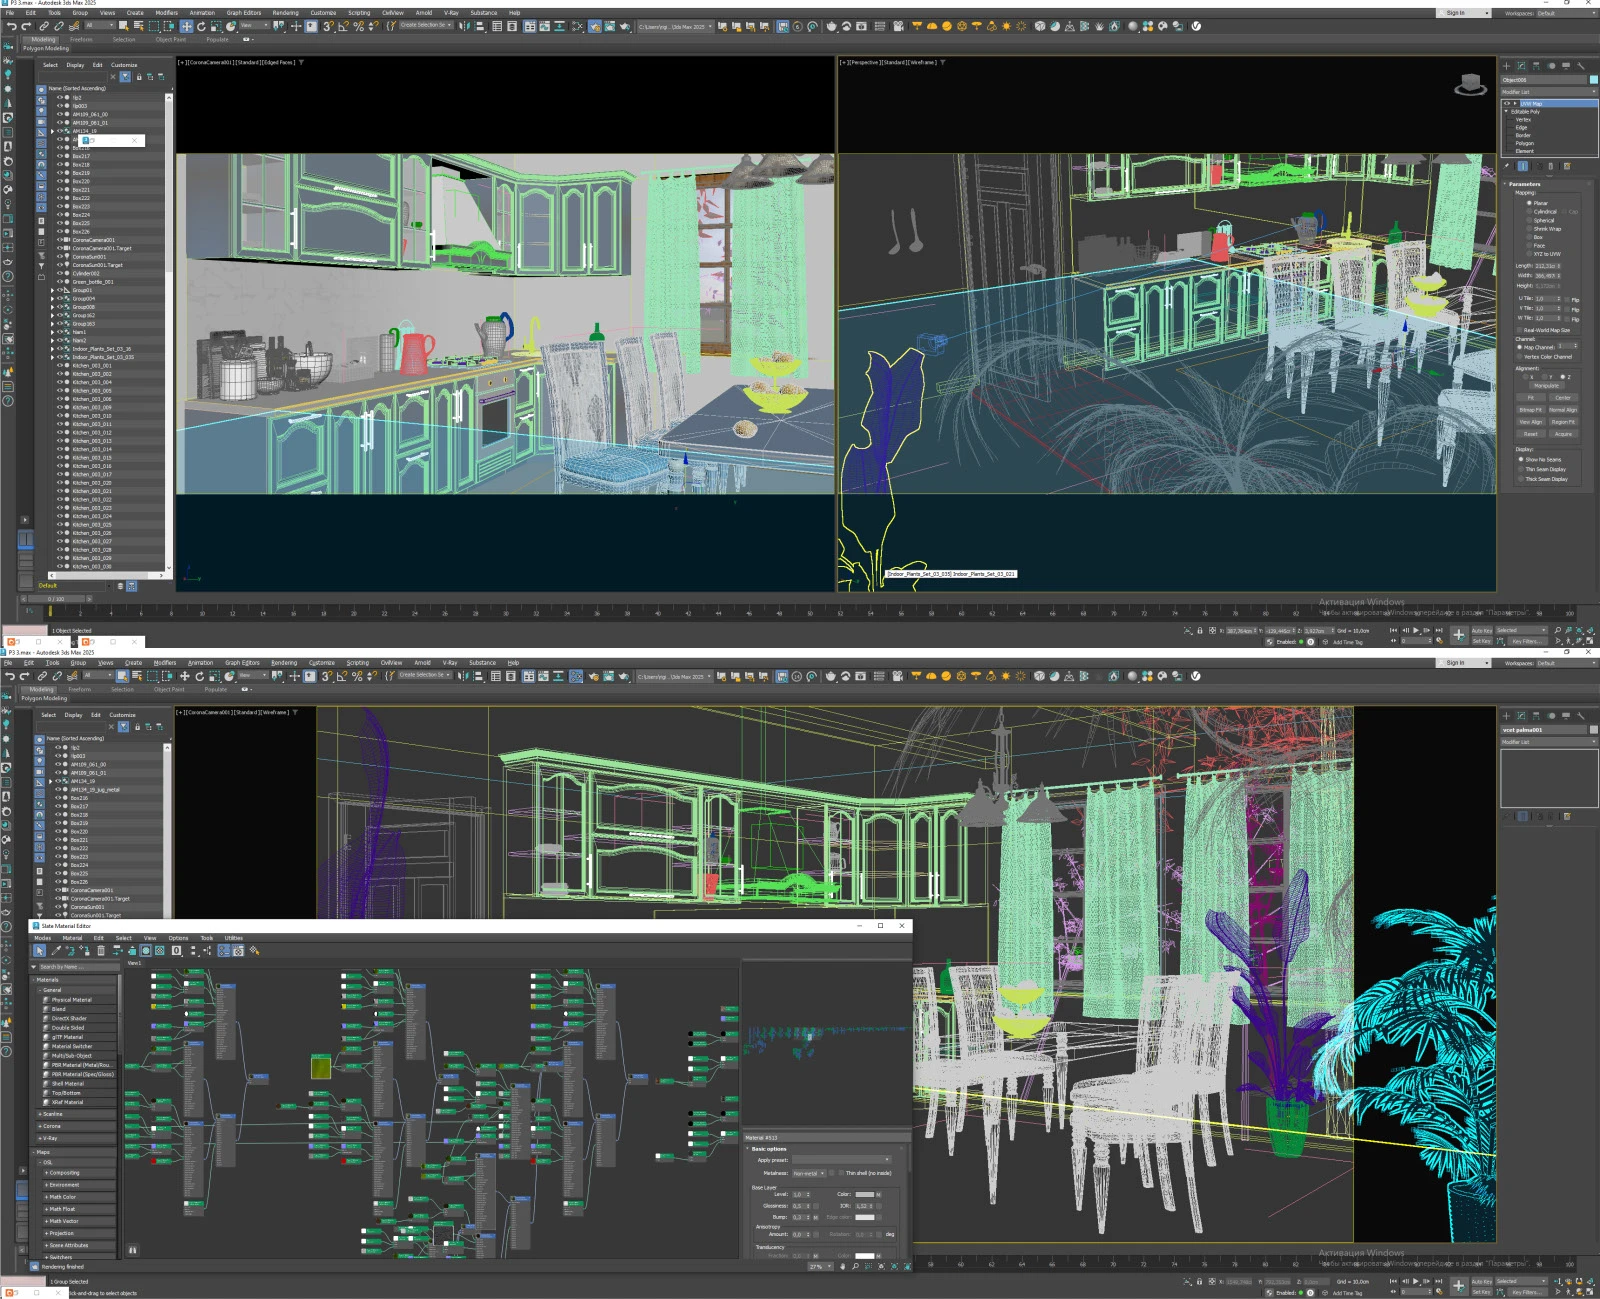
Task: Select the Cylindrical mapping radio button
Action: tap(1529, 212)
